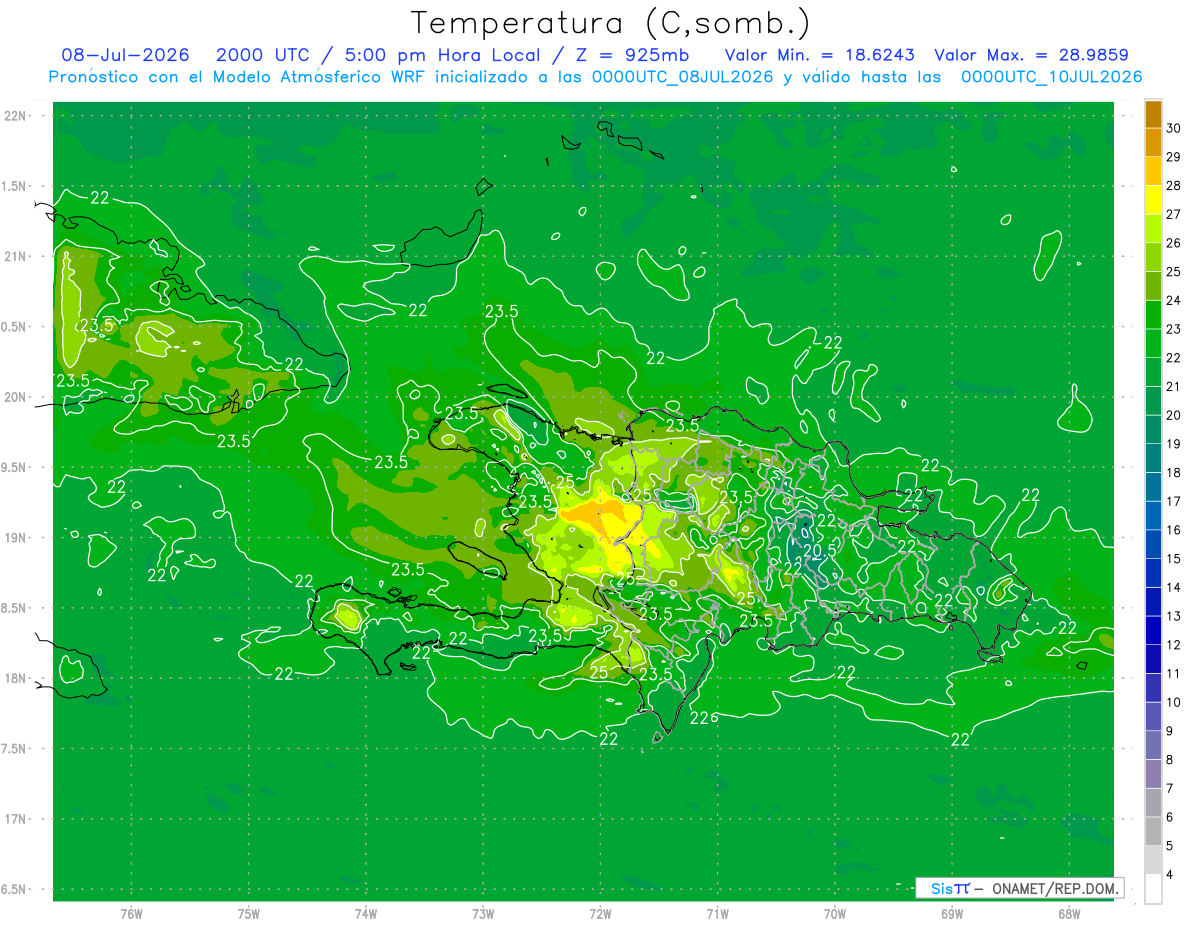
Task: Pick the orange swatch between 29 and 30
Action: tap(1153, 142)
